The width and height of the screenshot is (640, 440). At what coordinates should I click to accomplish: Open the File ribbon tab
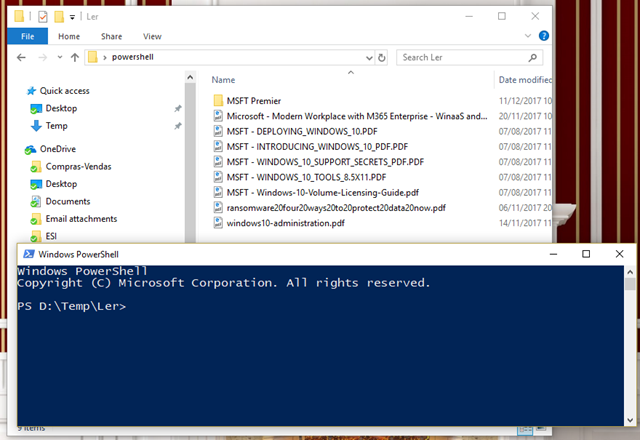coord(27,36)
